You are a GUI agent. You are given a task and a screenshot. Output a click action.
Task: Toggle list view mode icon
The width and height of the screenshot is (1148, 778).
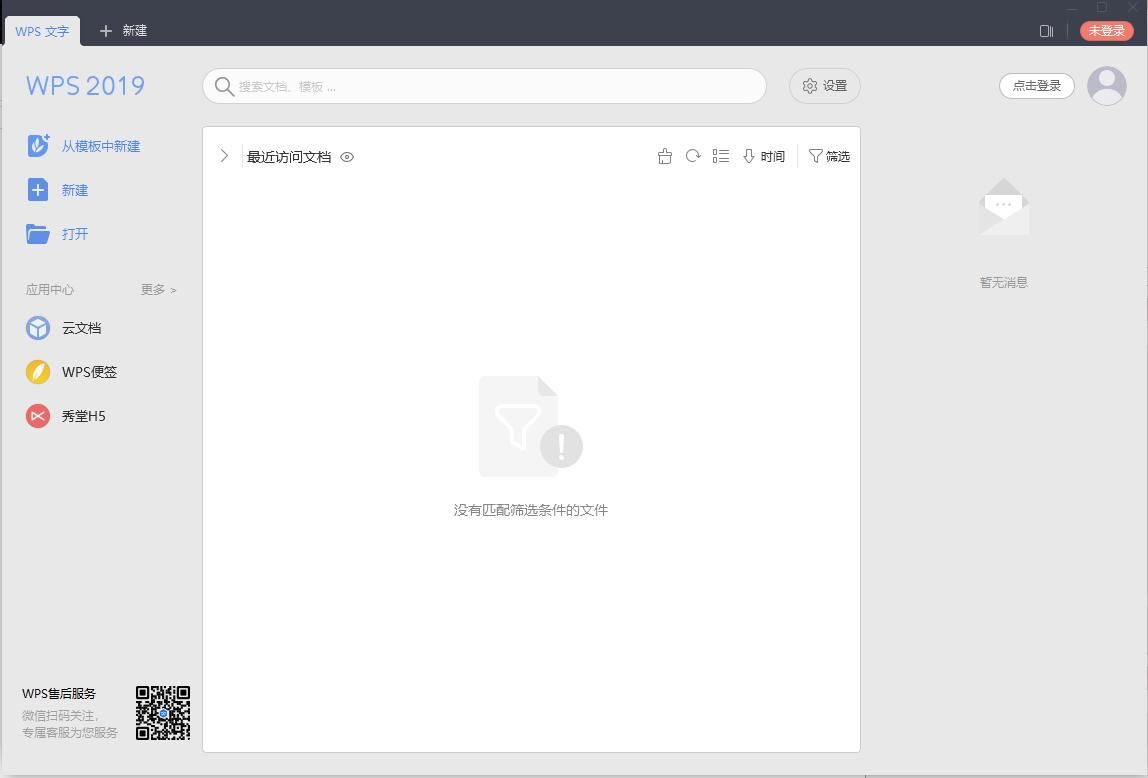point(721,156)
